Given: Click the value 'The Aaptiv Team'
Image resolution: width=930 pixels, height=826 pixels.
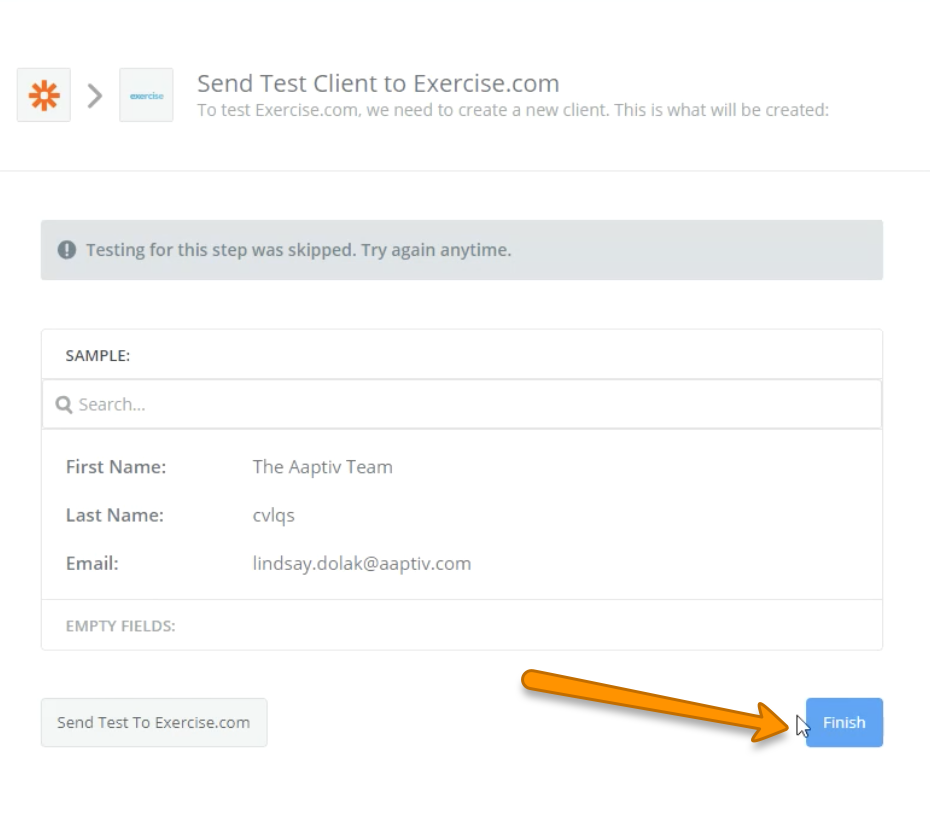Looking at the screenshot, I should pyautogui.click(x=323, y=467).
